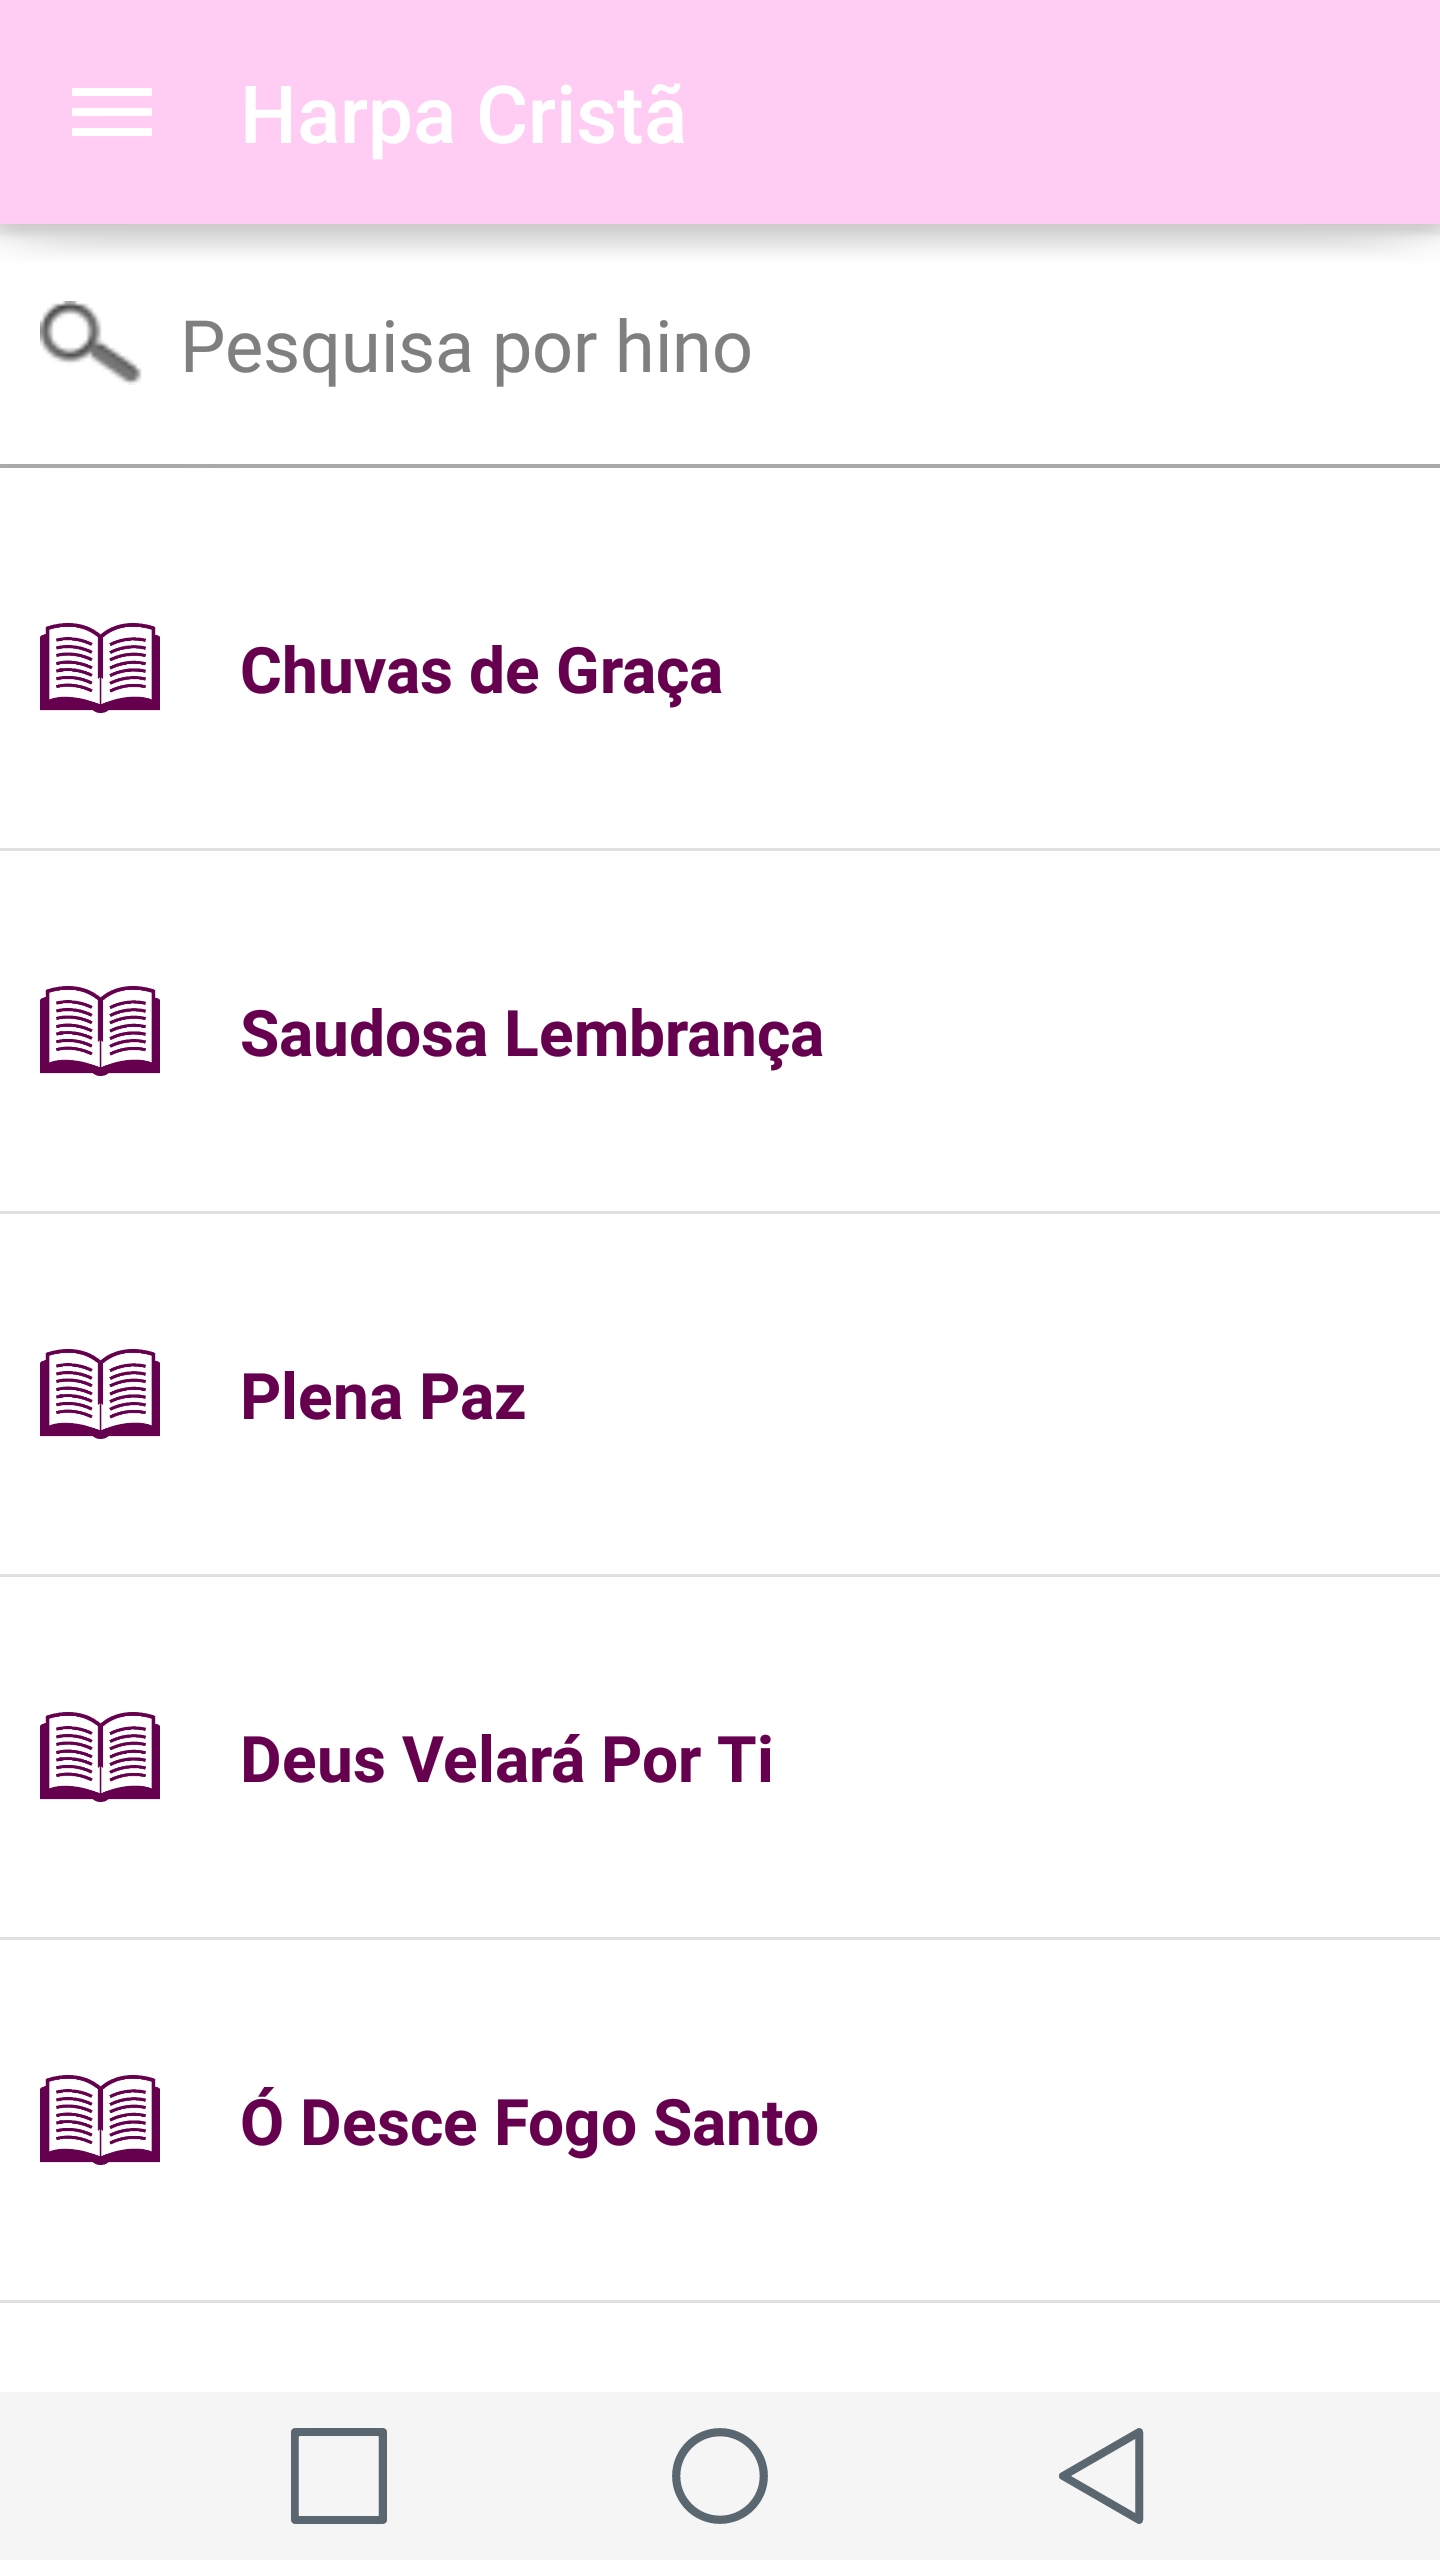Open recent apps with the square button
The height and width of the screenshot is (2560, 1440).
click(339, 2475)
